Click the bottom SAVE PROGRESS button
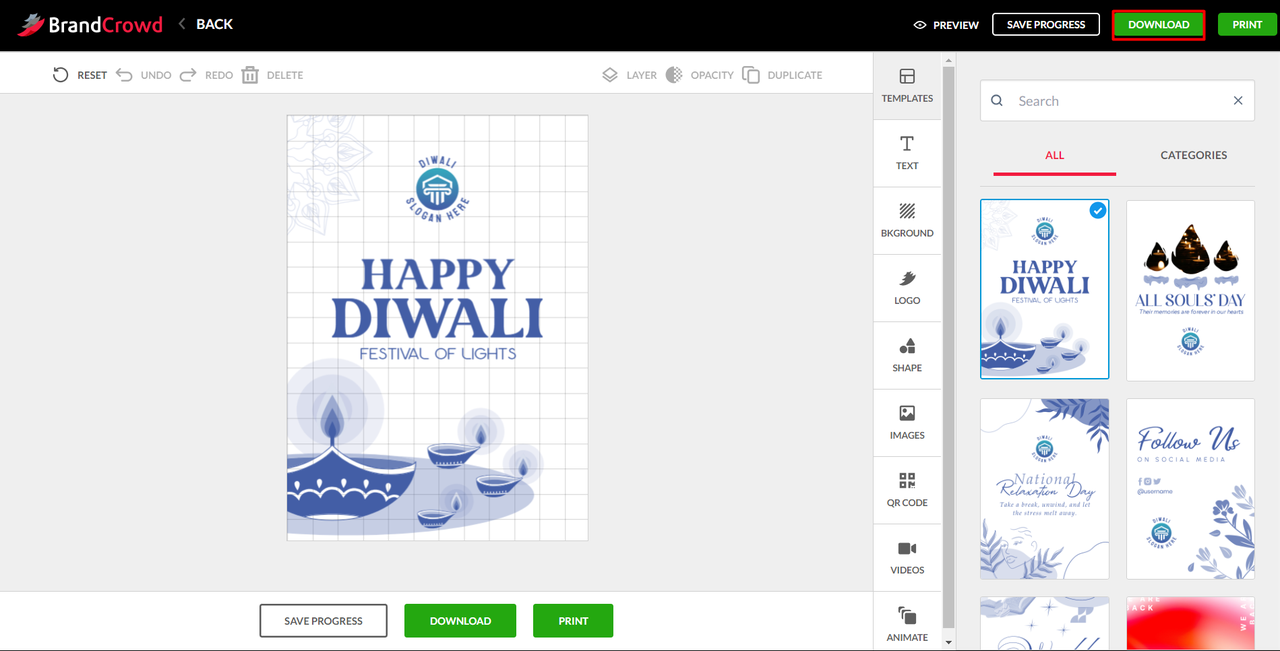 [x=323, y=621]
